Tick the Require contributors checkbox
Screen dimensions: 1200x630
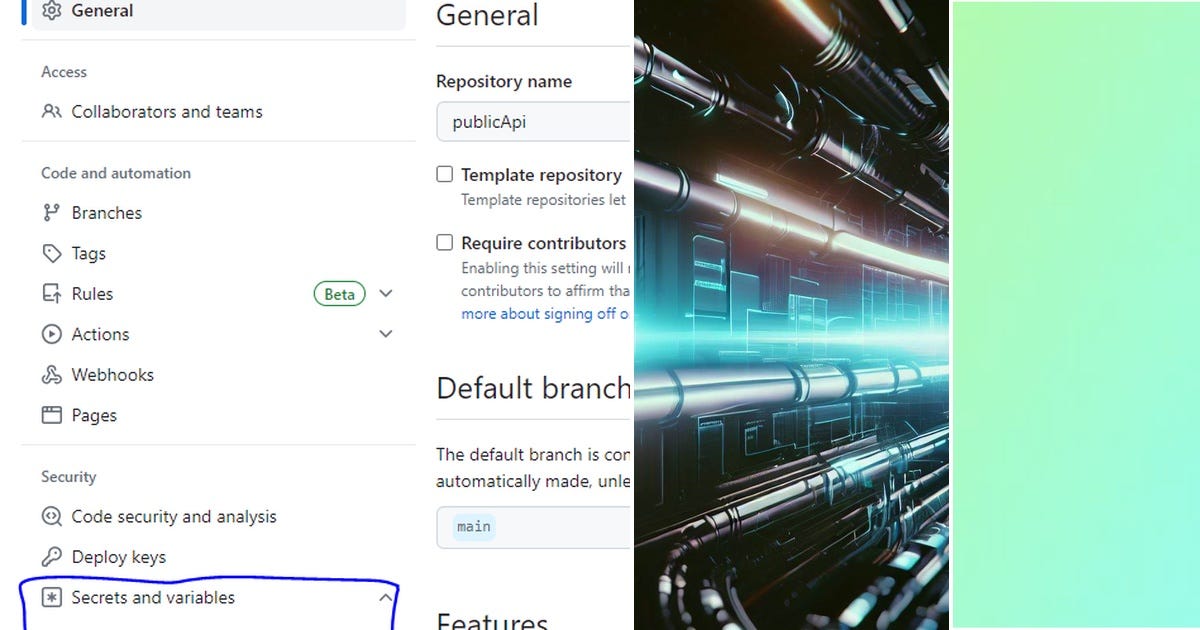tap(445, 242)
